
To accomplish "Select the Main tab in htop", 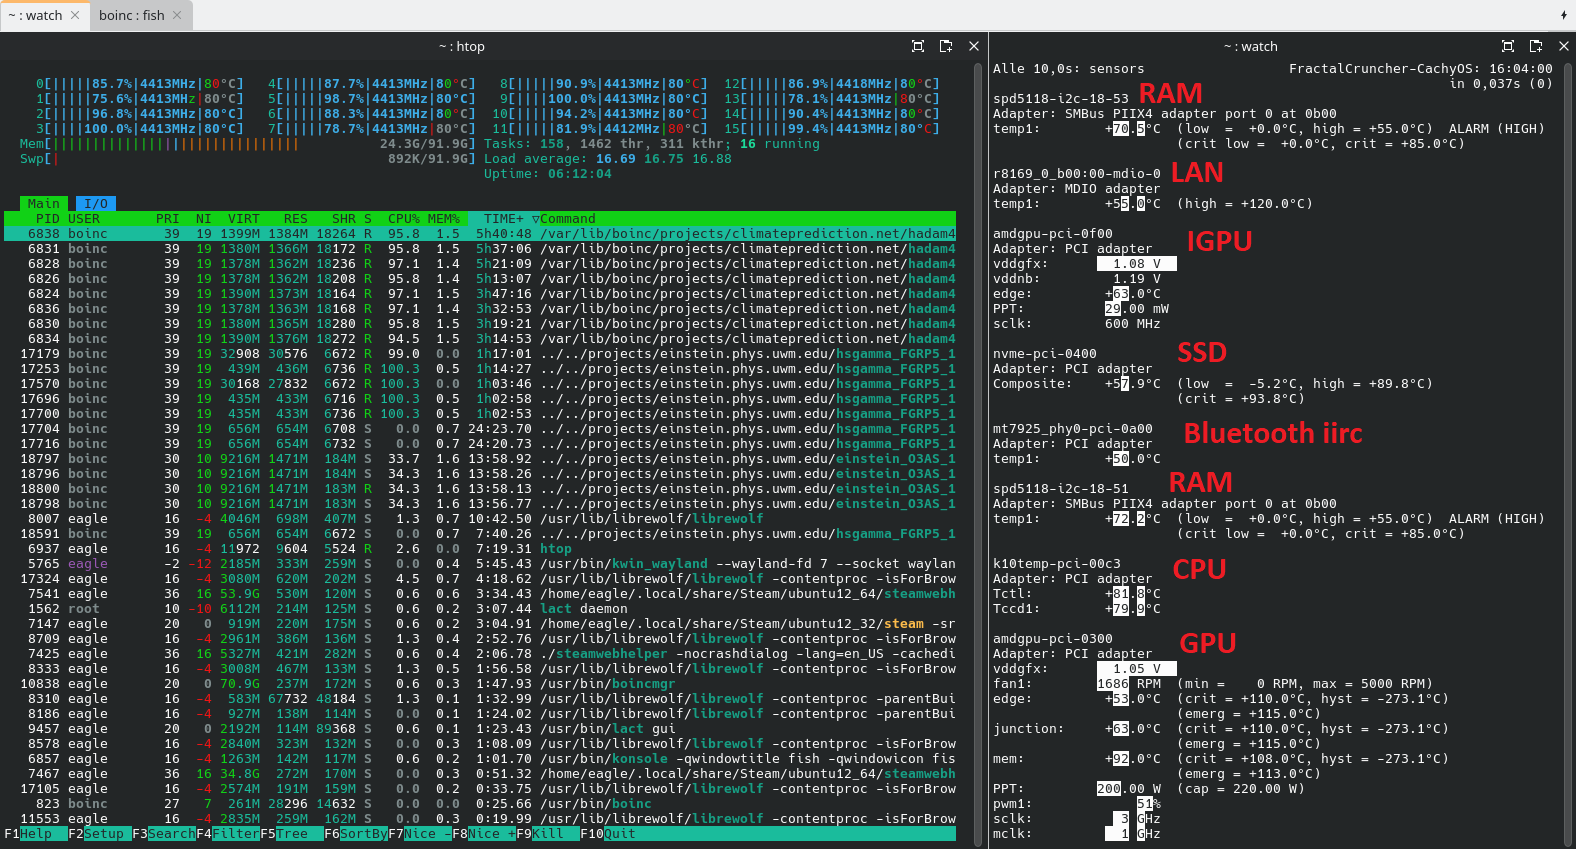I will (43, 204).
